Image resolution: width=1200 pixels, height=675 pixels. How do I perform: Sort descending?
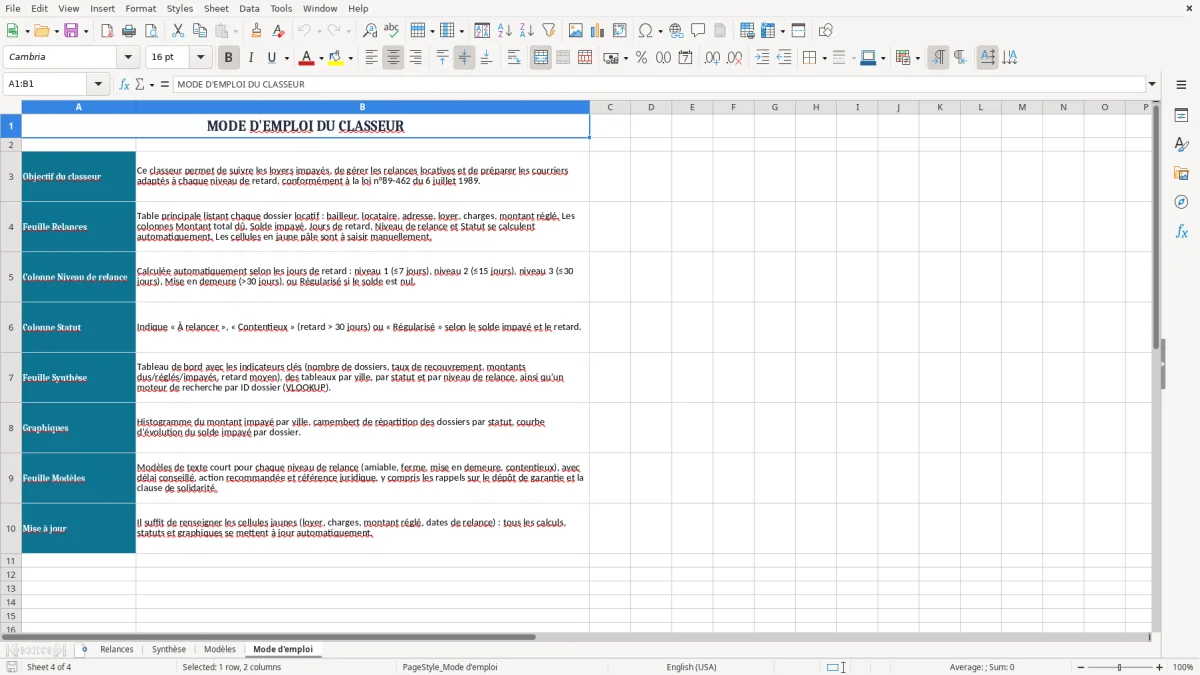[527, 31]
